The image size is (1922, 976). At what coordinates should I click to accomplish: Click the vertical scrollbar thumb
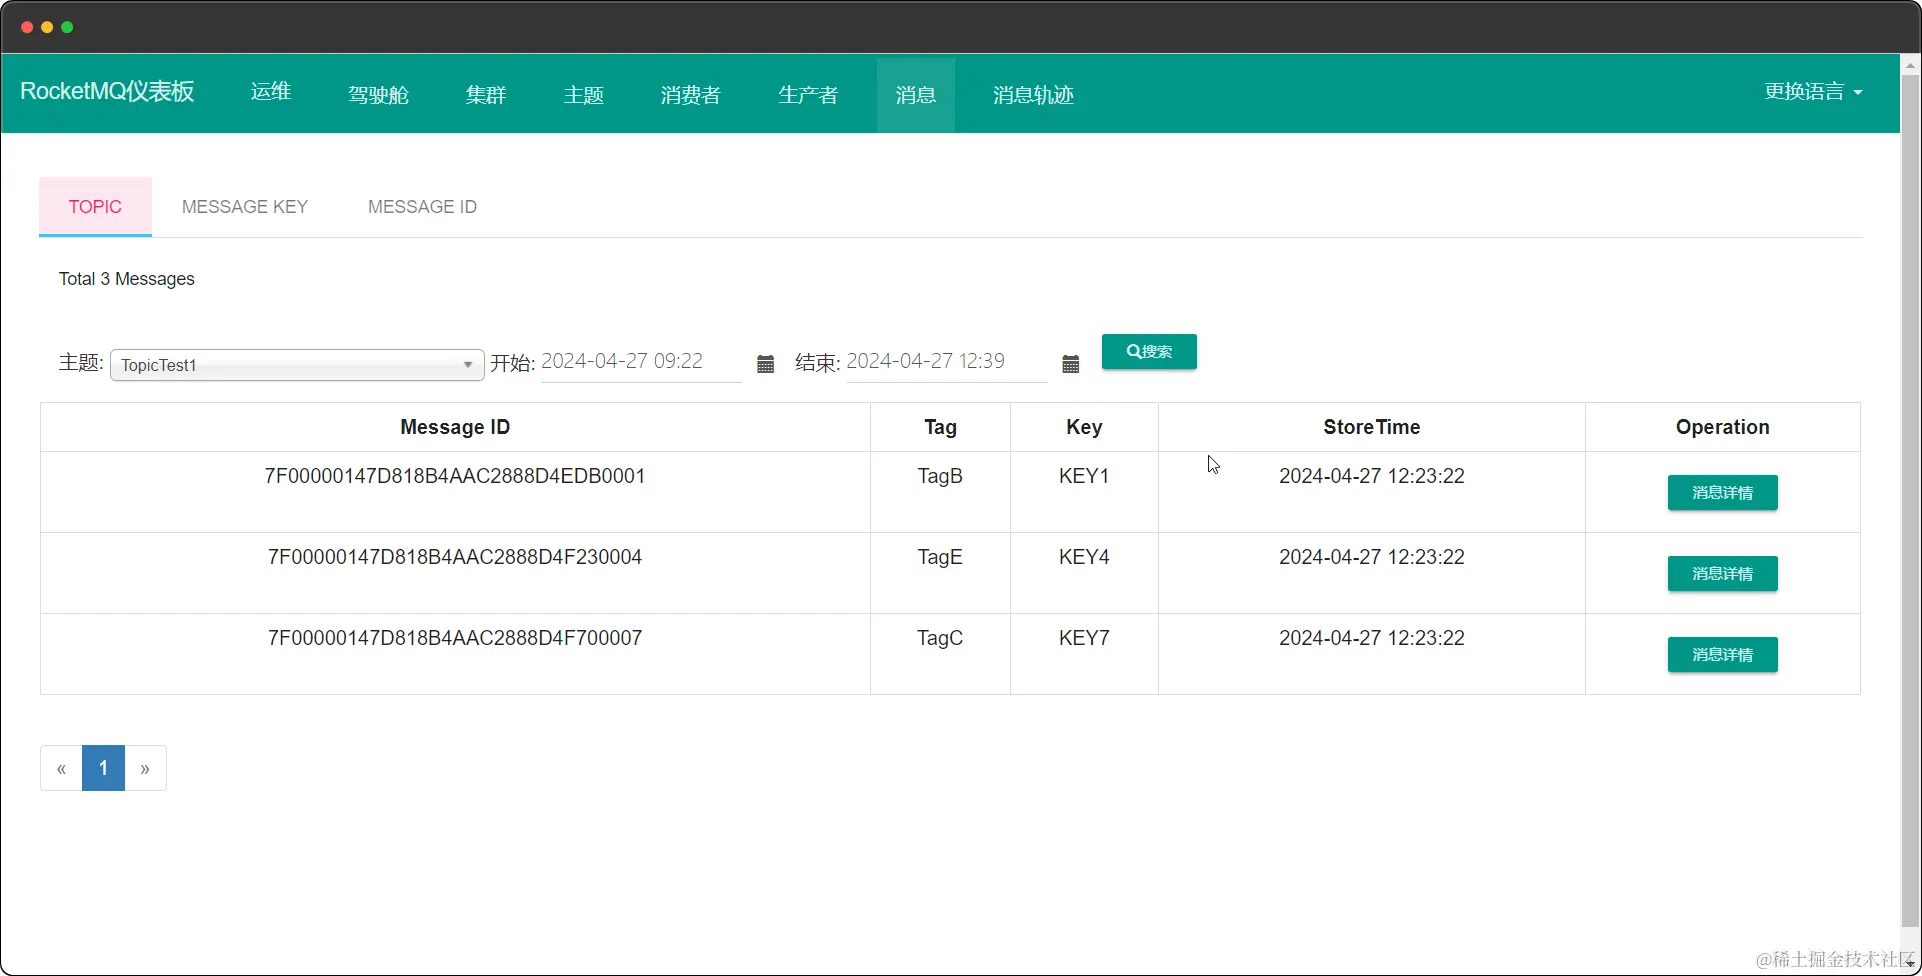point(1910,500)
